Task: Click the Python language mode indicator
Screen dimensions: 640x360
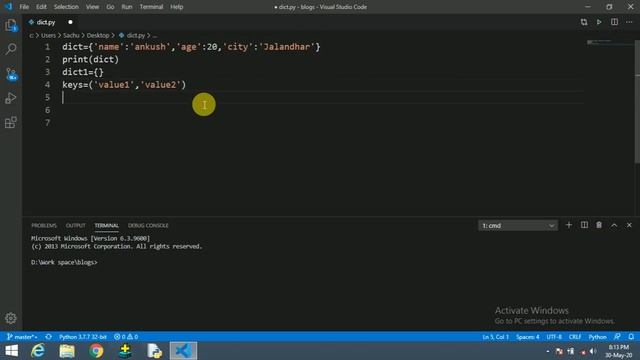Action: coord(597,337)
